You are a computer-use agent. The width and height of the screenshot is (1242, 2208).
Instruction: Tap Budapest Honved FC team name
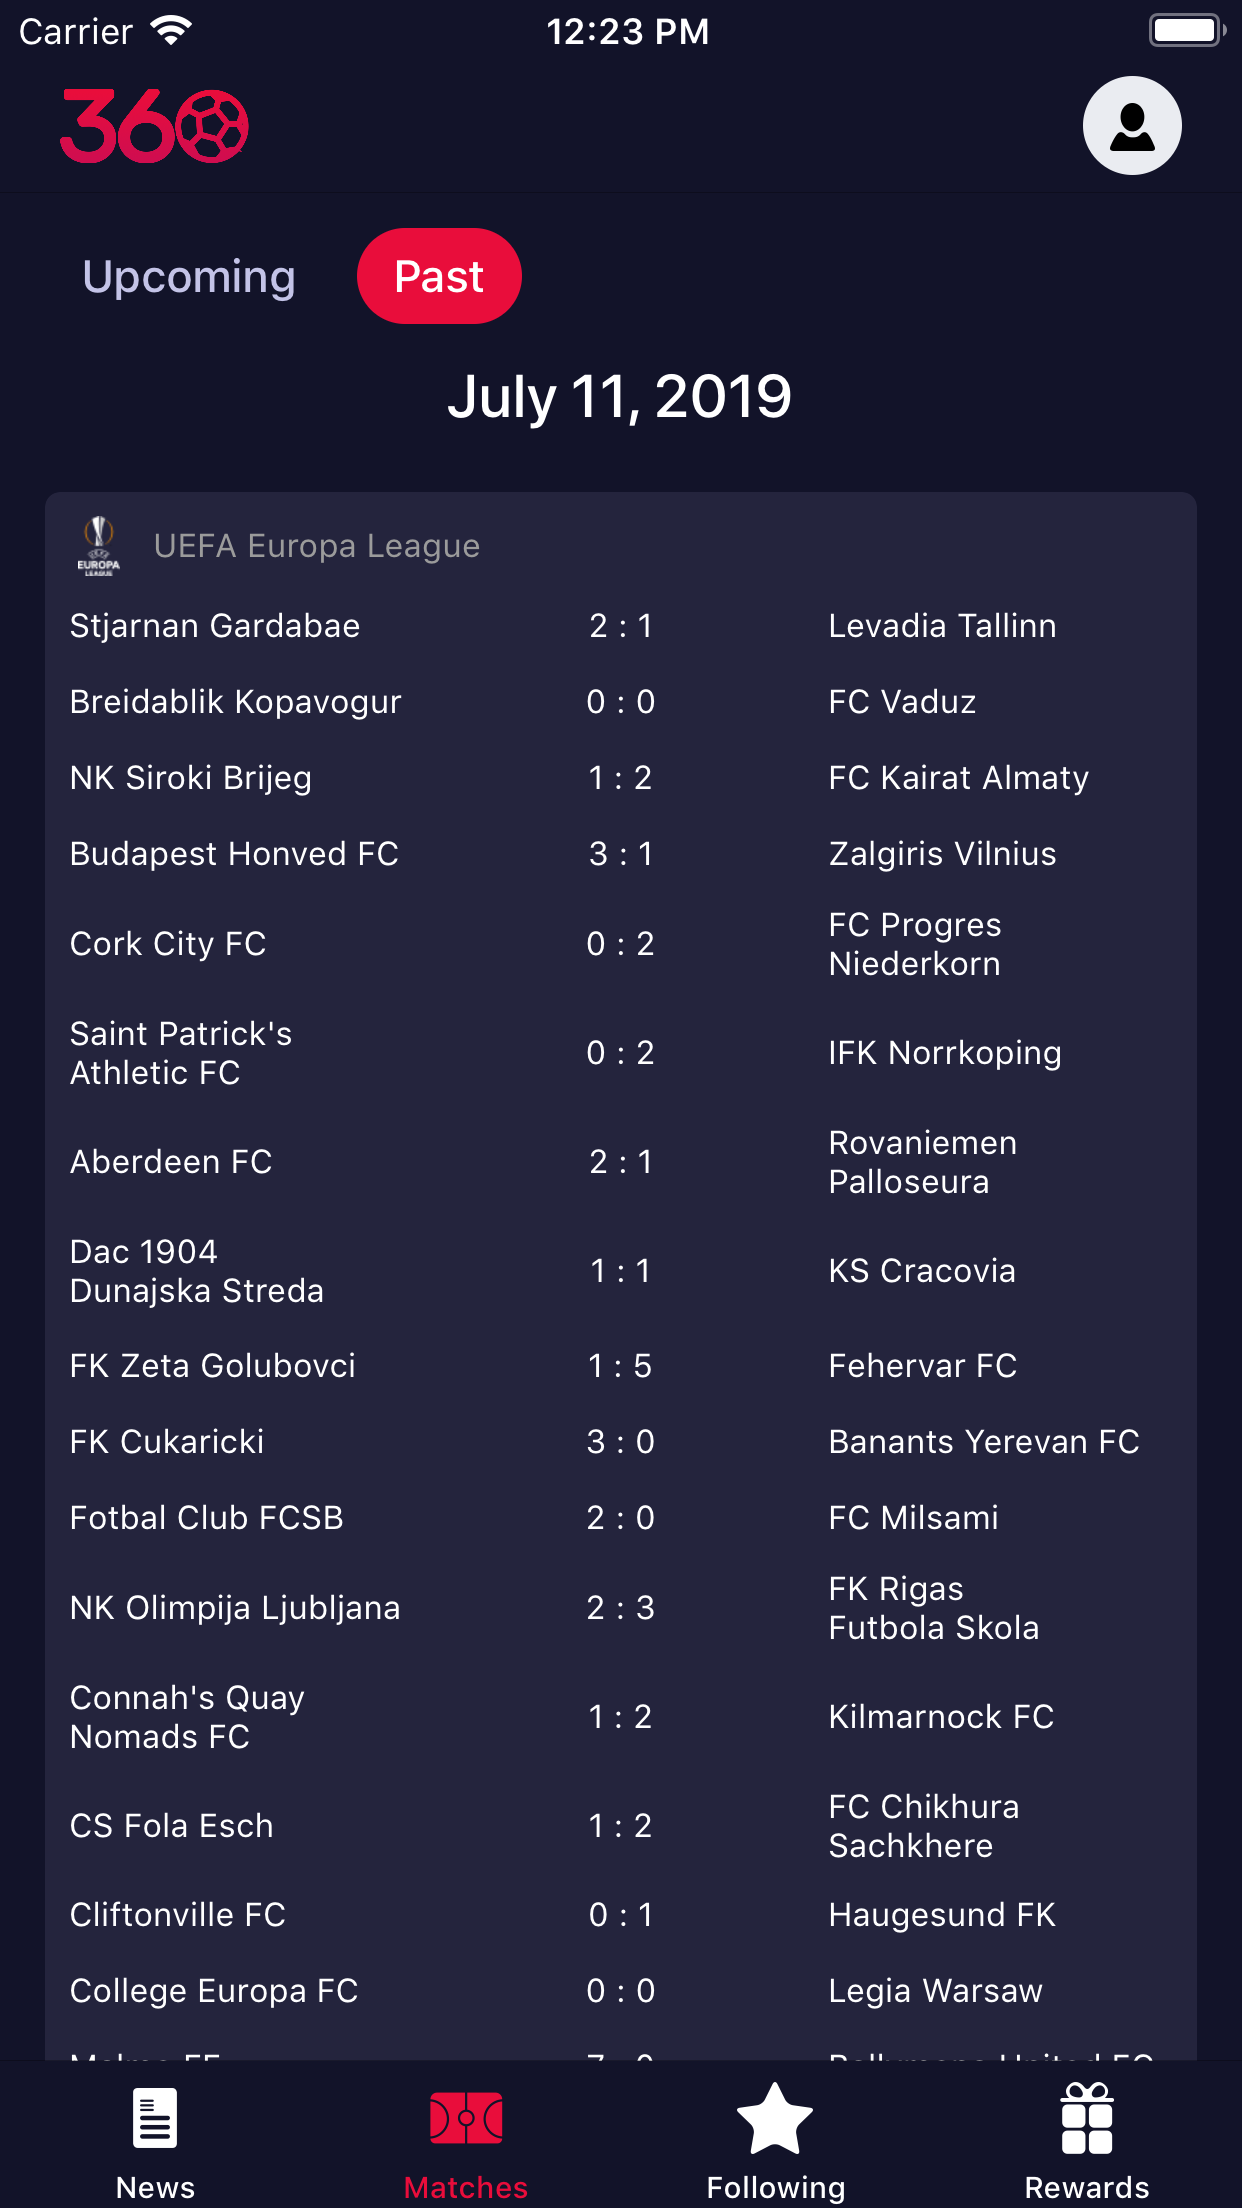tap(234, 854)
